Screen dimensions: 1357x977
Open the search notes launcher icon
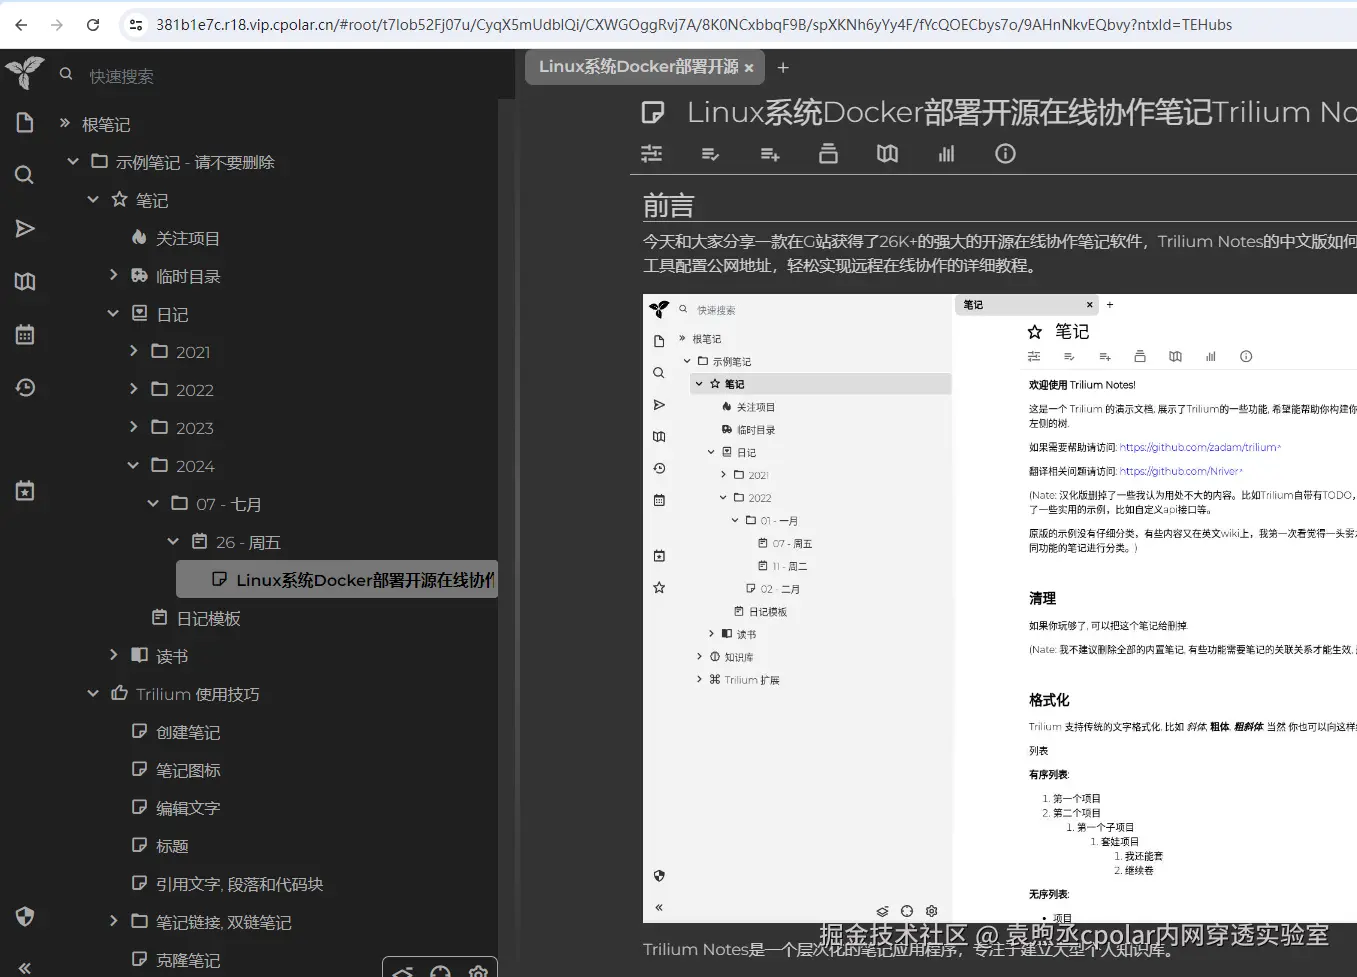coord(25,175)
